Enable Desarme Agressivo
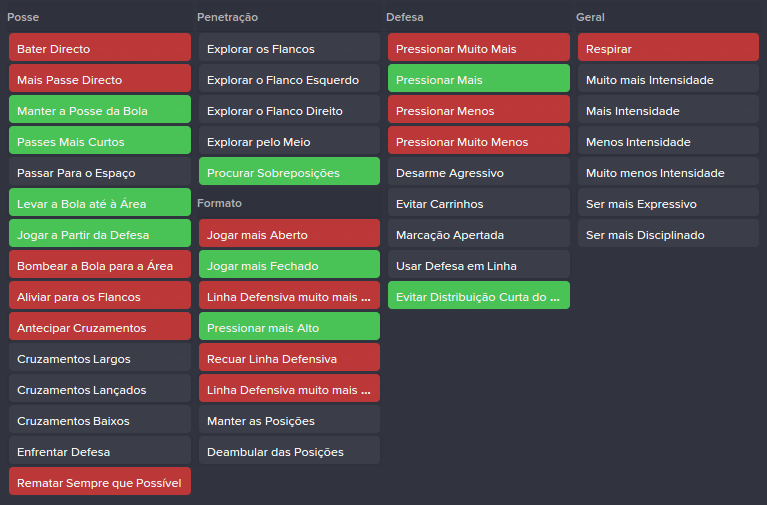The image size is (767, 505). [x=479, y=172]
